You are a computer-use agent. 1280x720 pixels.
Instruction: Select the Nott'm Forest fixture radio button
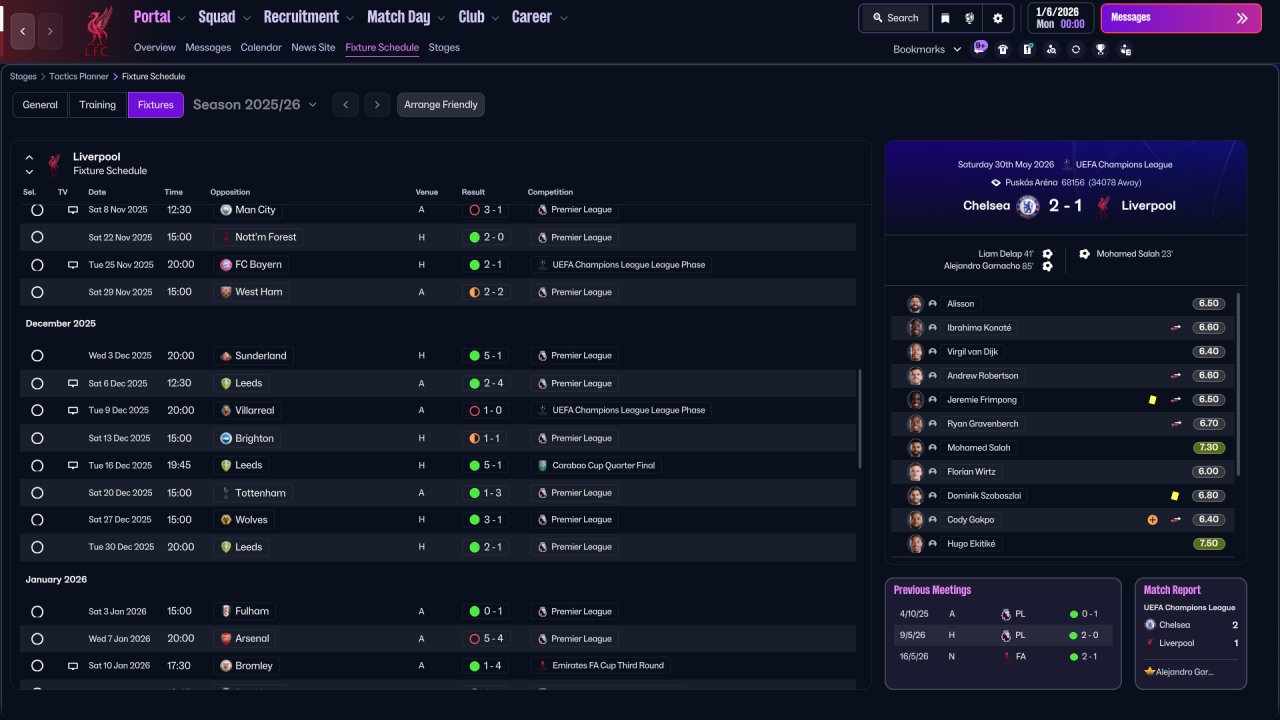point(37,237)
